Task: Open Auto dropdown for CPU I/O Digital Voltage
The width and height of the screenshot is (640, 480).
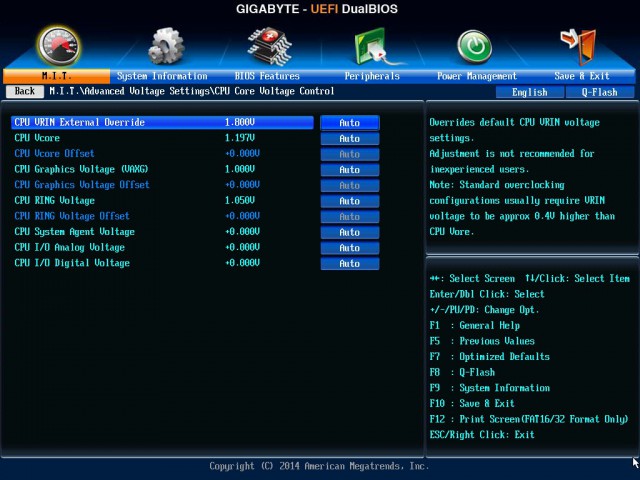Action: coord(350,264)
